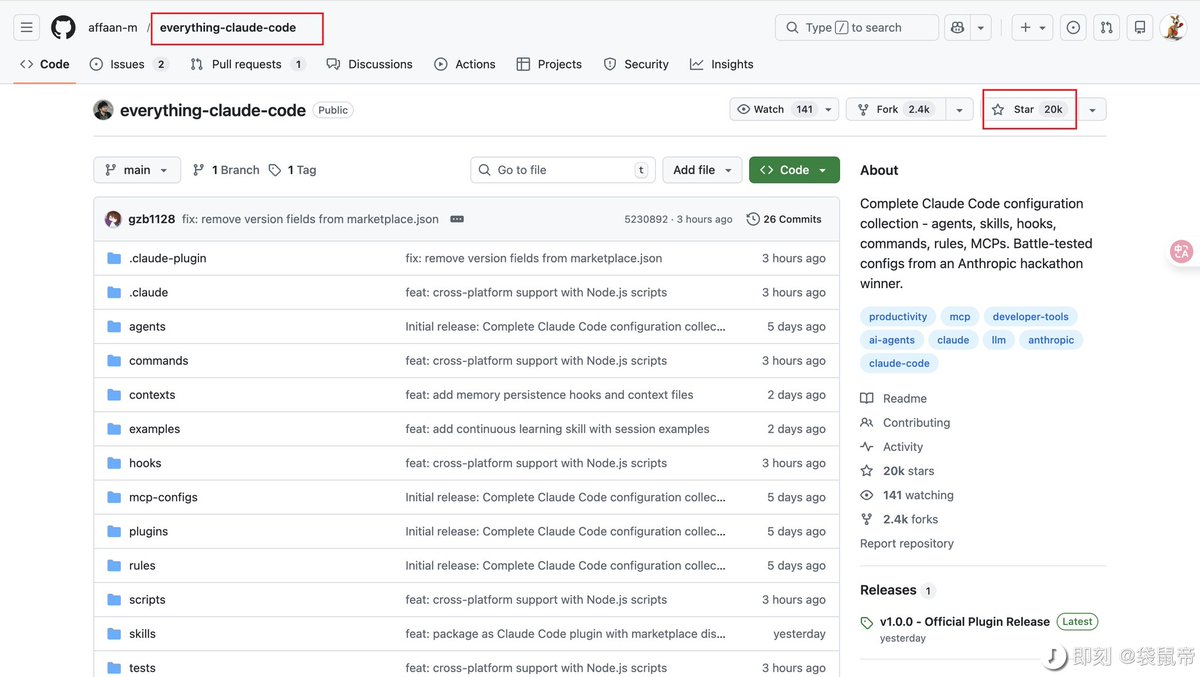The image size is (1200, 677).
Task: Star the repository
Action: click(1028, 110)
